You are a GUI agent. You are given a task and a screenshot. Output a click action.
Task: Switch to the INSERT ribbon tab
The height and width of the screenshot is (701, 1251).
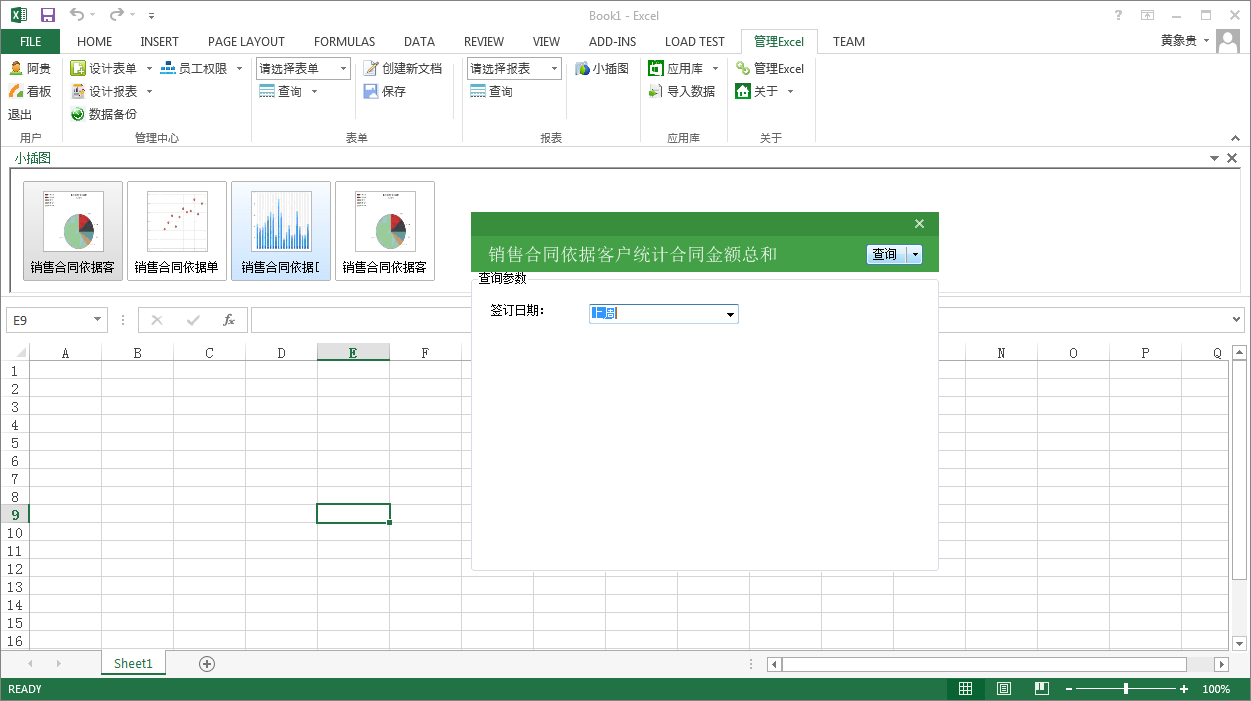click(x=160, y=41)
